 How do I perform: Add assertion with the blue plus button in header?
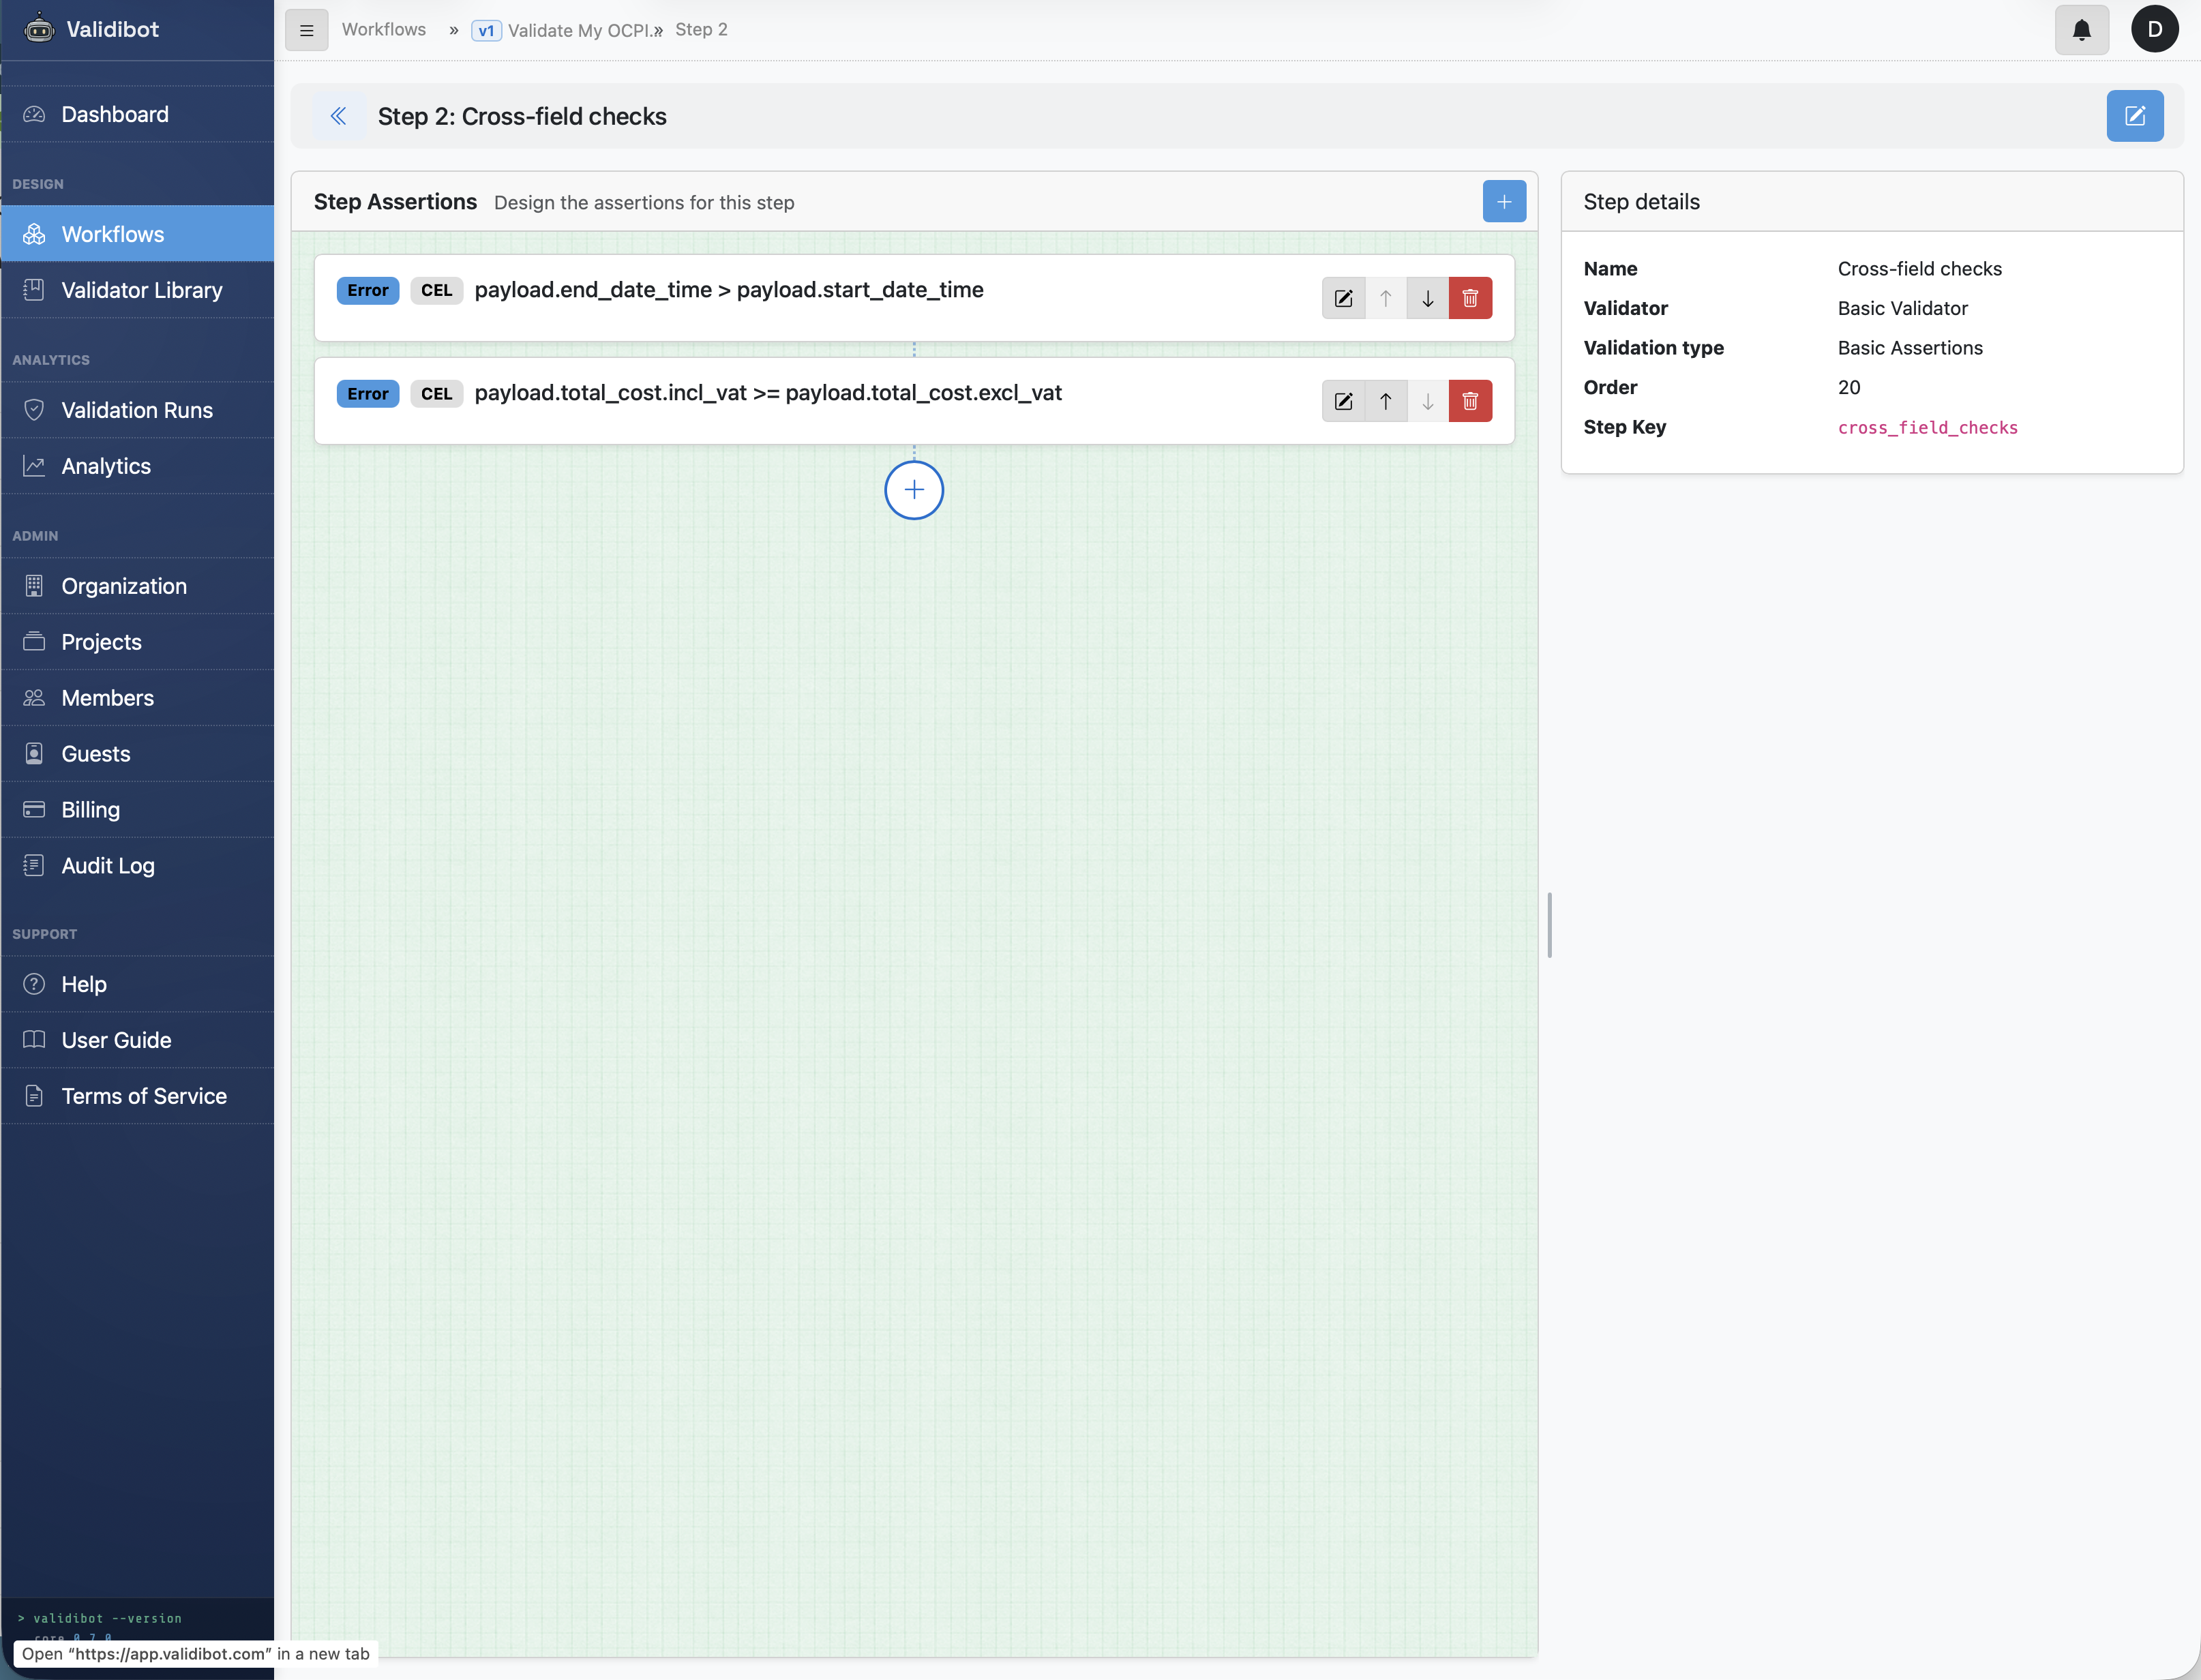click(1503, 201)
